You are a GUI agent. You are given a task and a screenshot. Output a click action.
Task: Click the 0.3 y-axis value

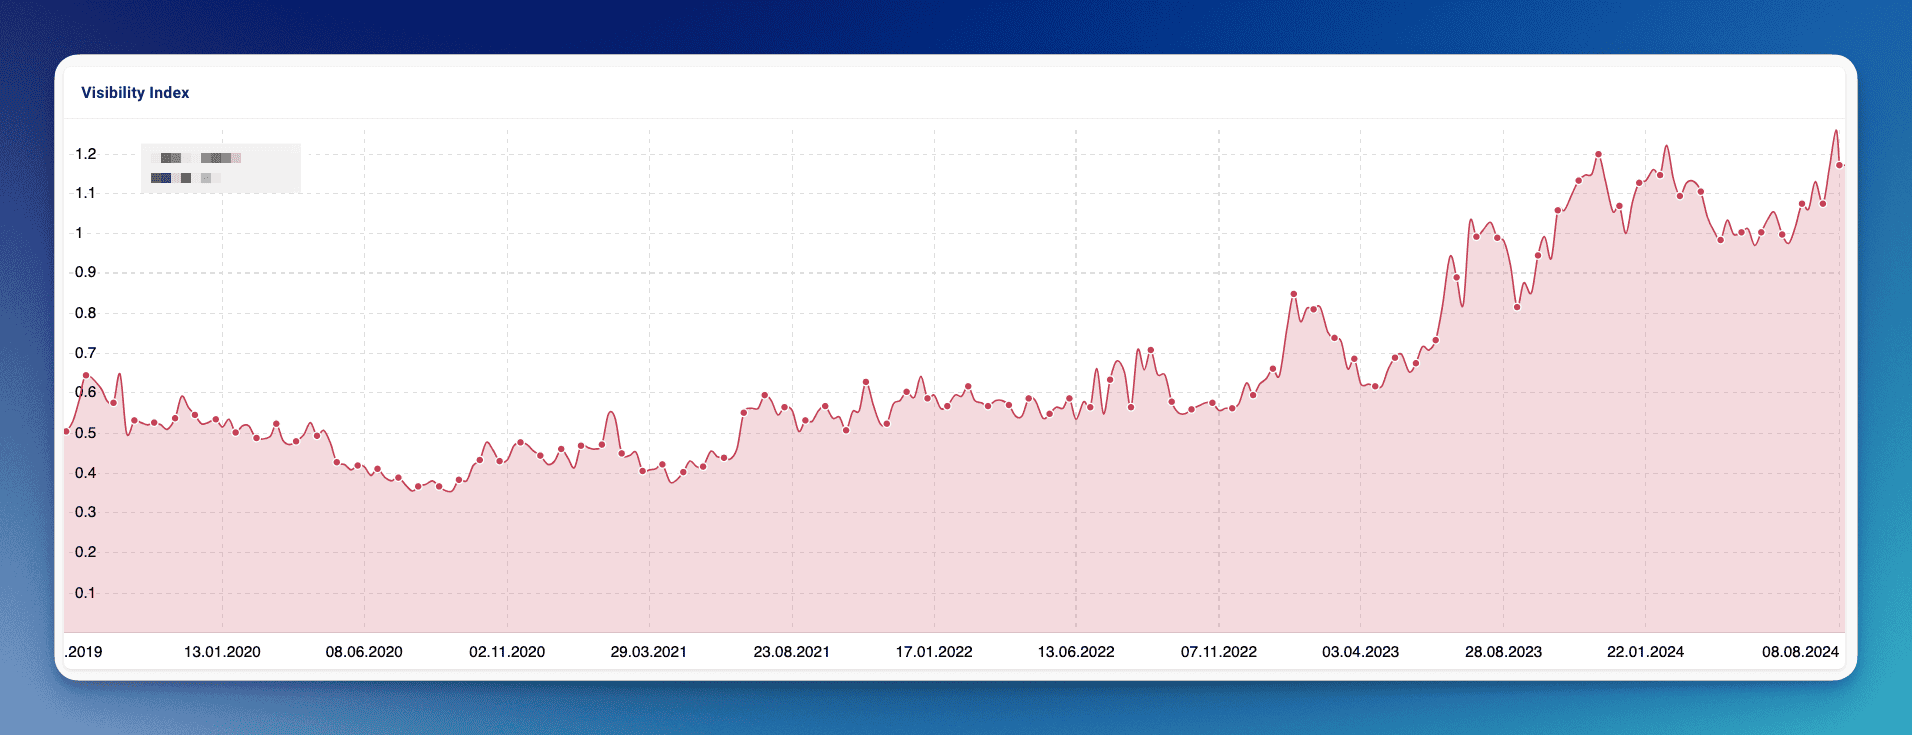point(86,512)
